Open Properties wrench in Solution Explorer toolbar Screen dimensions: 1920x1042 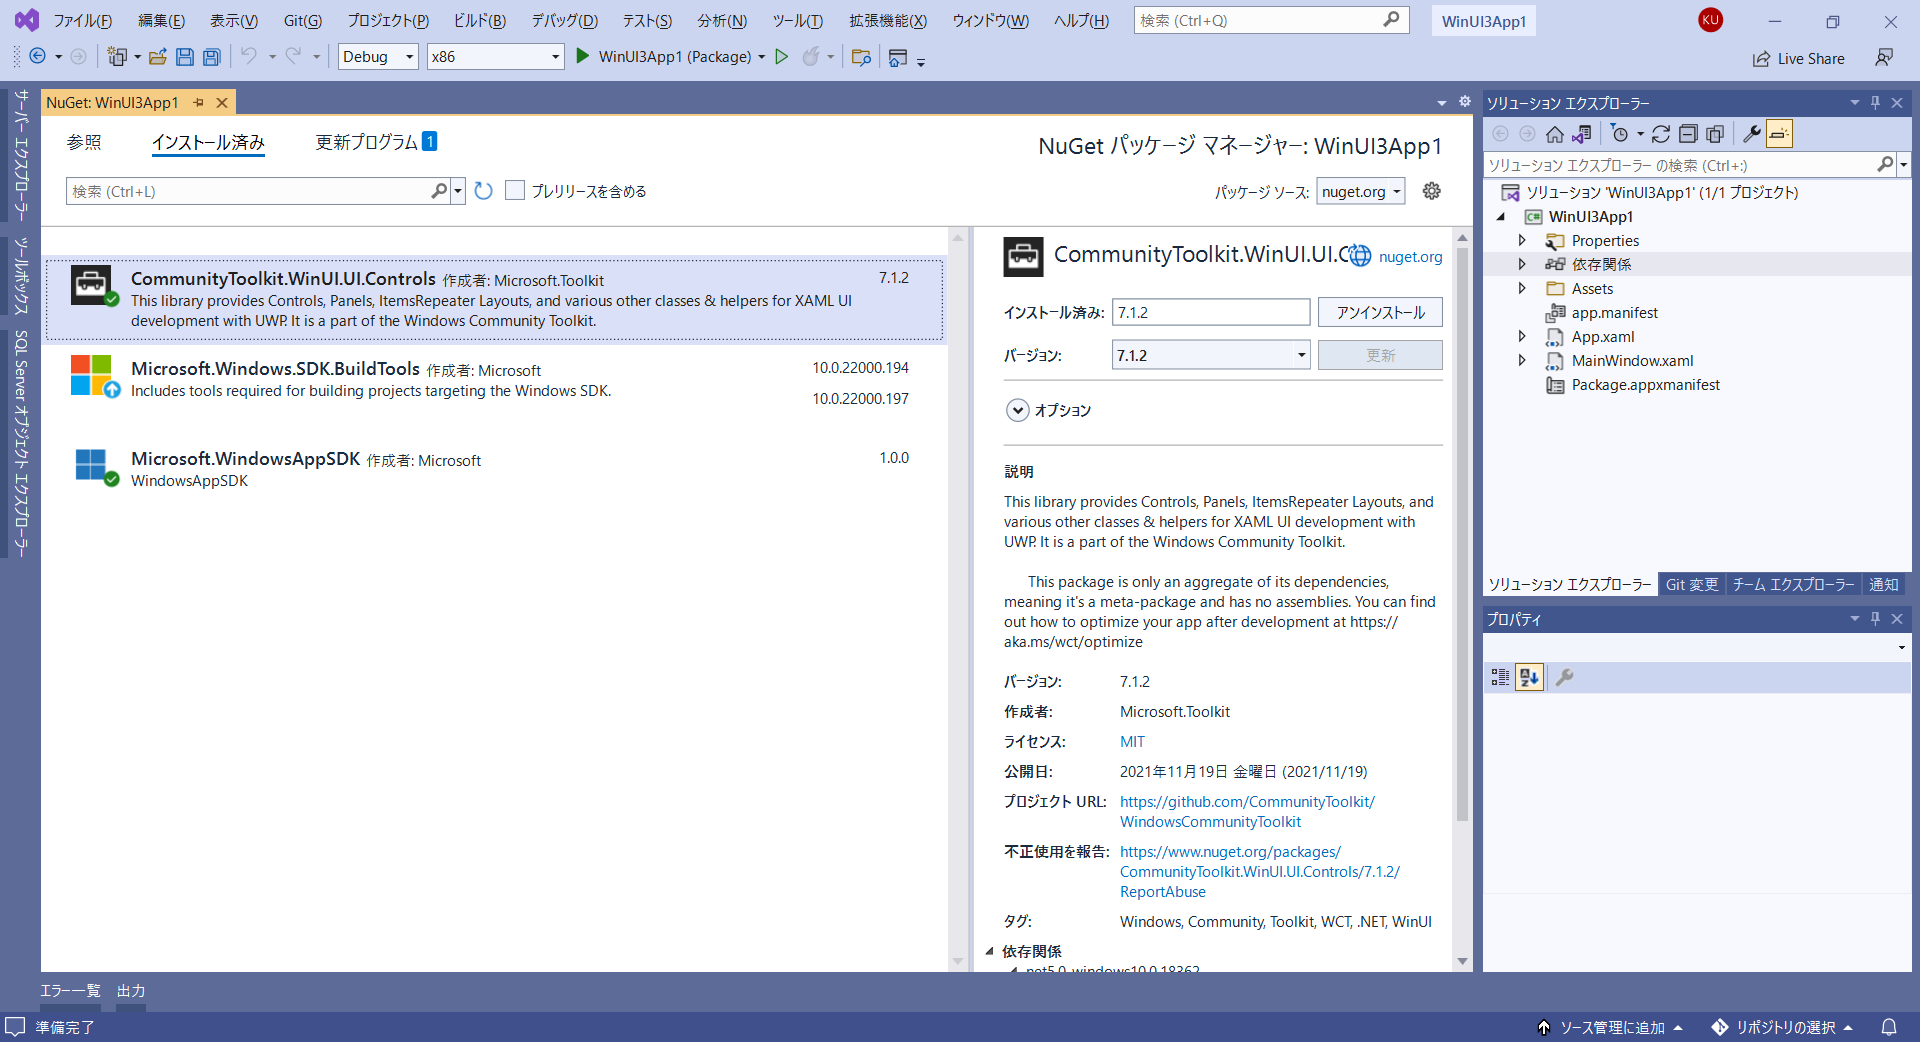click(1751, 134)
